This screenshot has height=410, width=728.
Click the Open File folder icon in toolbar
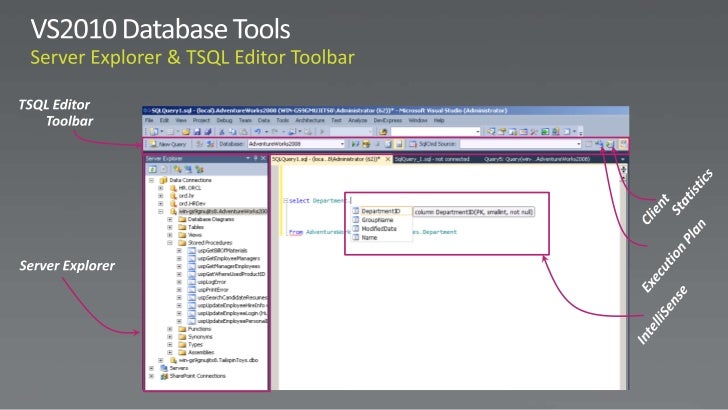[186, 132]
